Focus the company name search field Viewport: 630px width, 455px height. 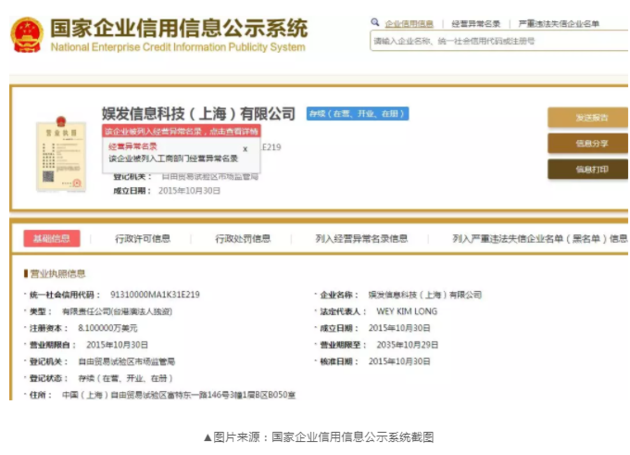click(x=499, y=41)
